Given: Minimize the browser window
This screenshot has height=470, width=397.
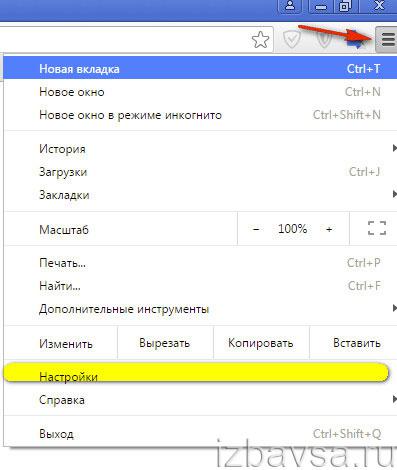Looking at the screenshot, I should point(320,6).
